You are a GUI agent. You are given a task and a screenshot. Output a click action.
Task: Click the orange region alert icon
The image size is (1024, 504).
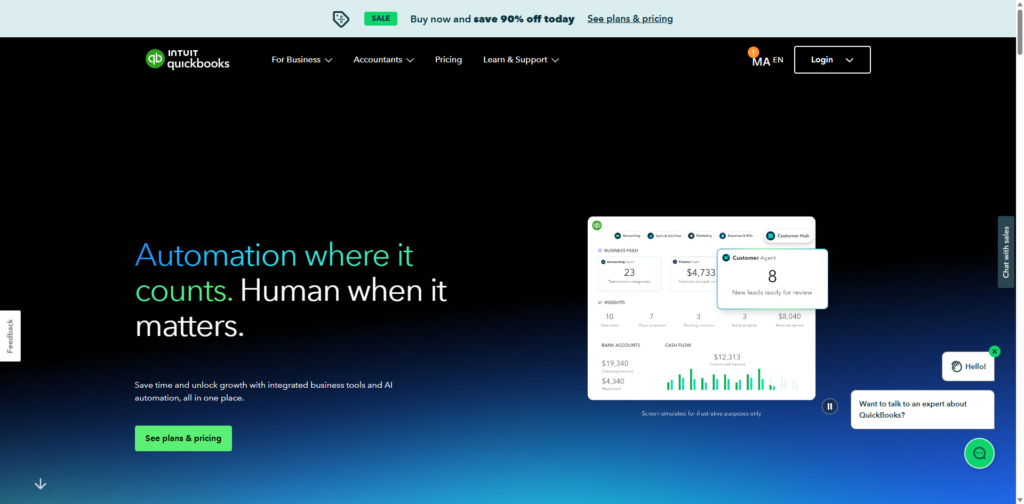click(x=753, y=52)
